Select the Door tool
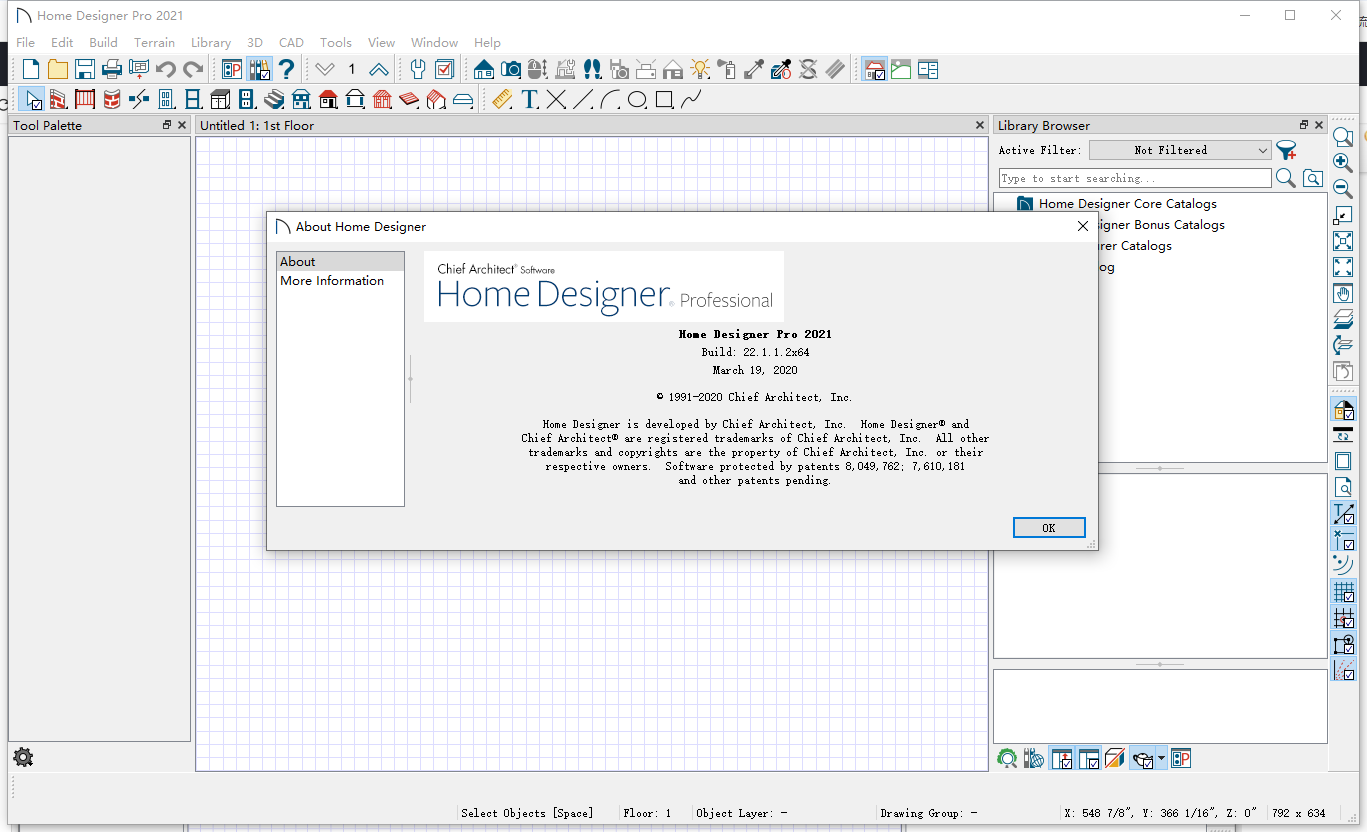Image resolution: width=1367 pixels, height=832 pixels. point(166,99)
